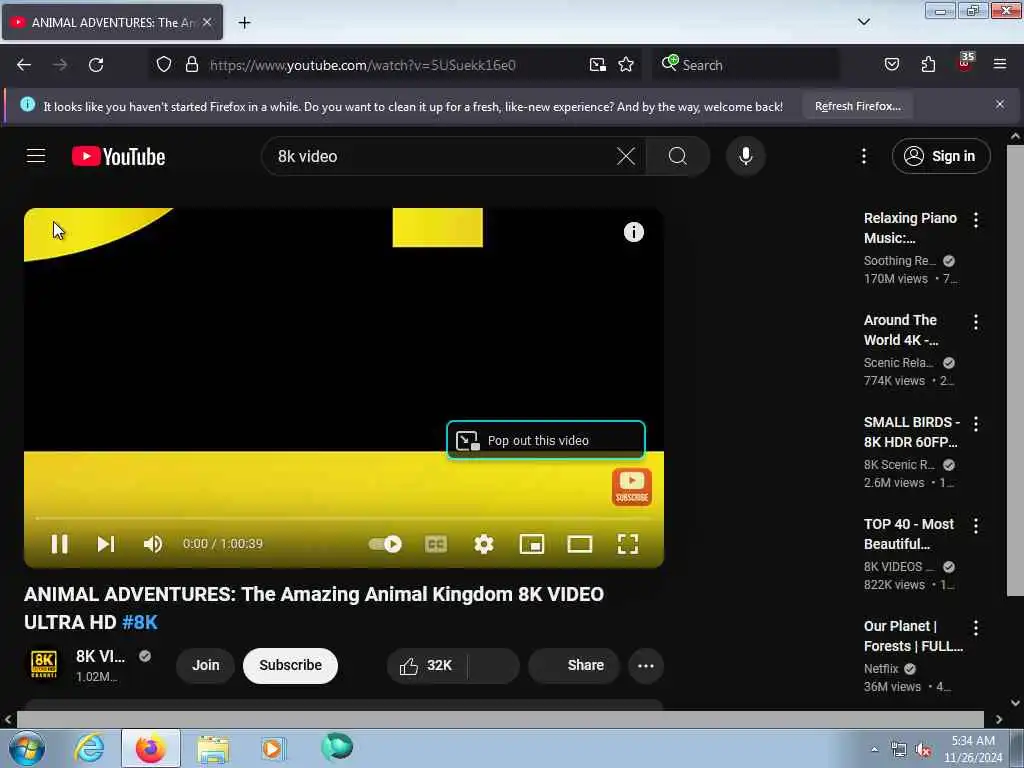Go back to previous page

(24, 65)
